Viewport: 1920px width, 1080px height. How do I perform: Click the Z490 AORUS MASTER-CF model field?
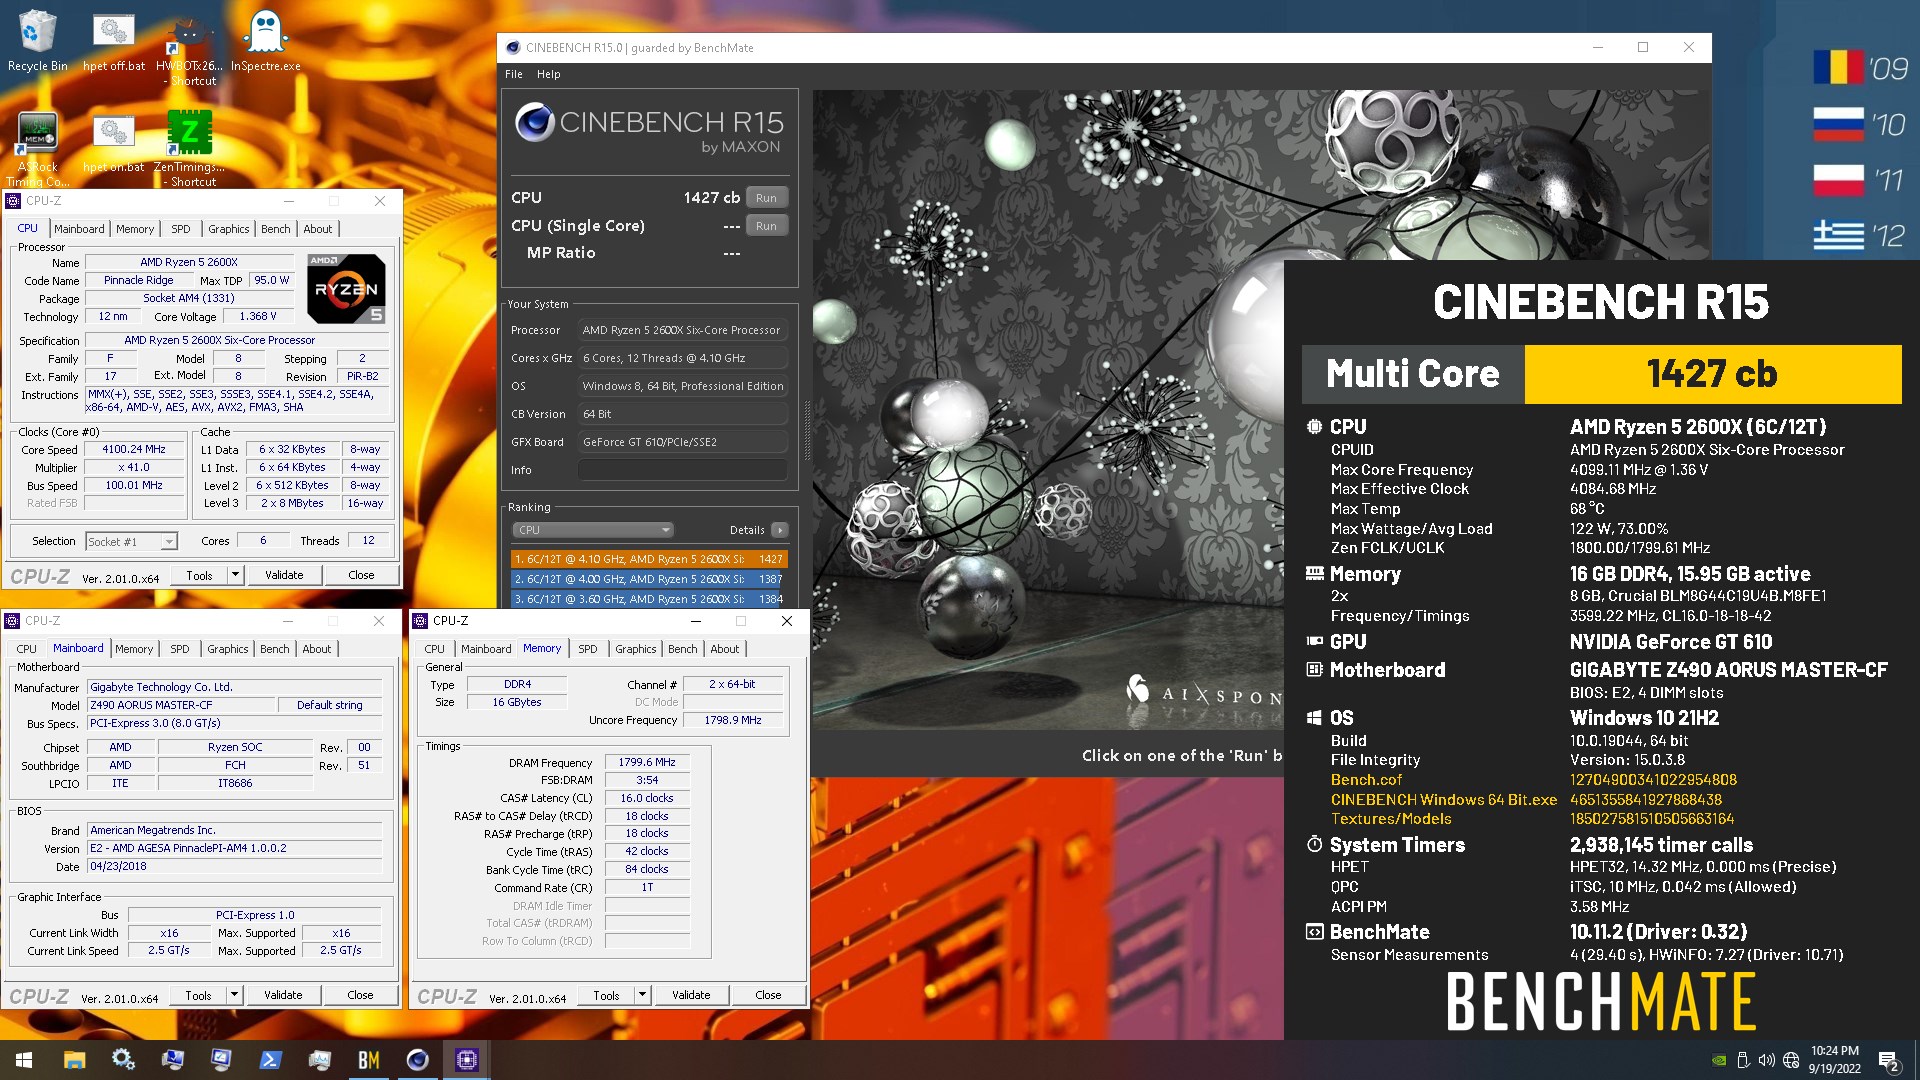(x=180, y=705)
